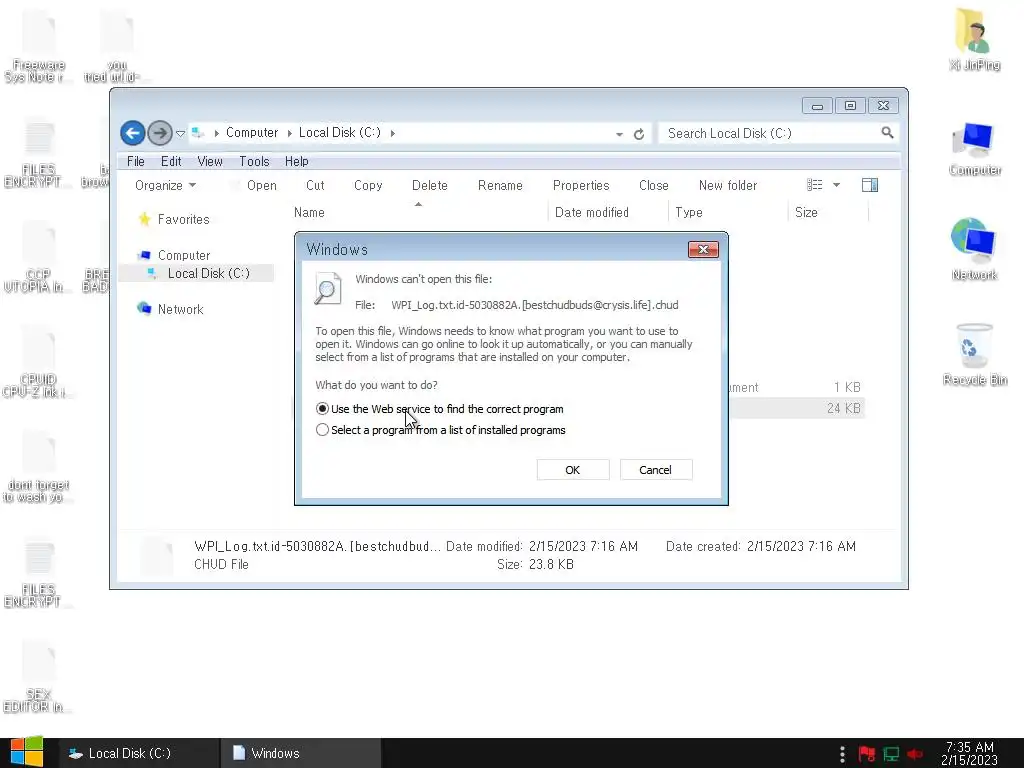Click Properties in the toolbar

[581, 185]
